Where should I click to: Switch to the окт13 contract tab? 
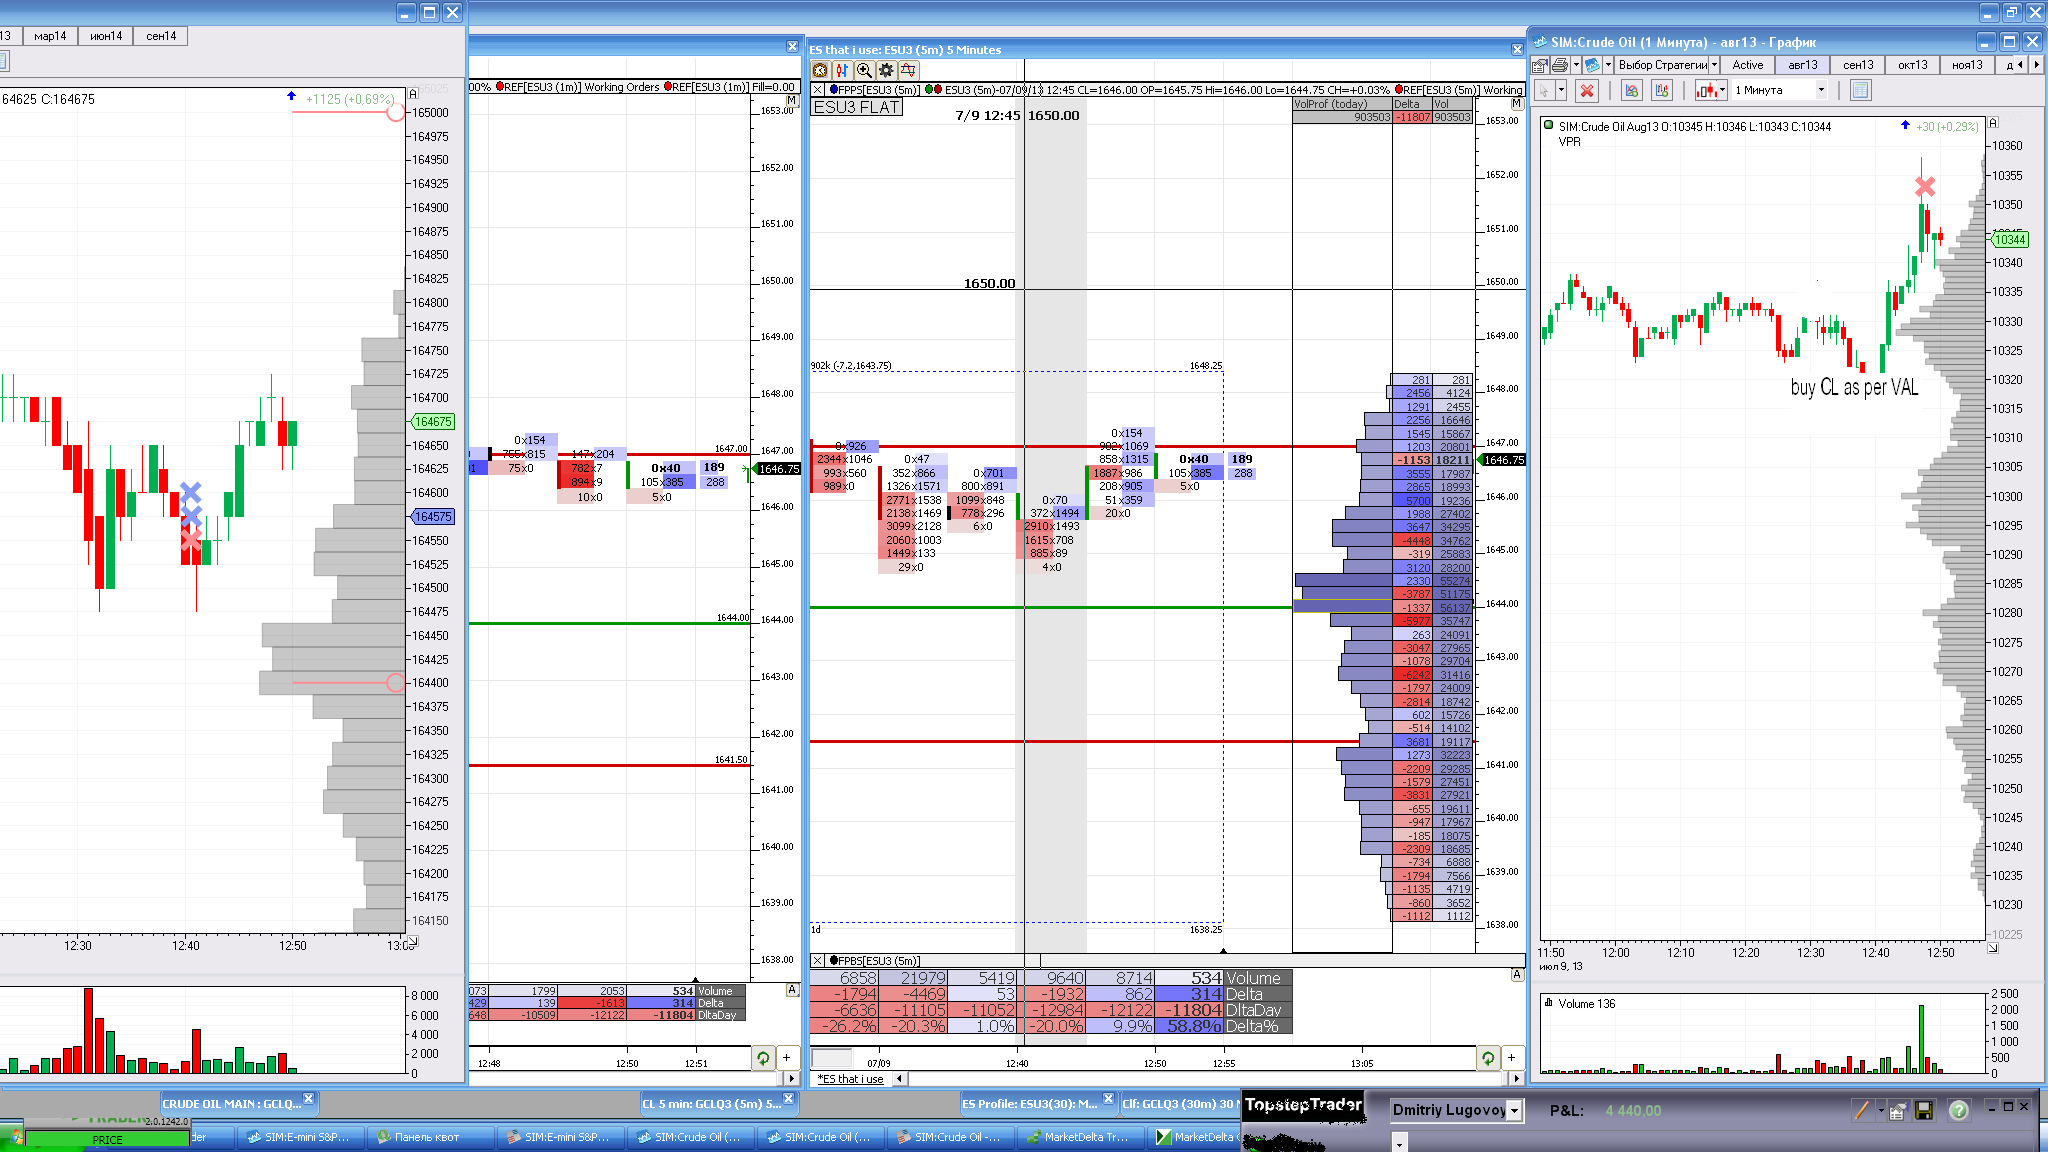(x=1913, y=65)
